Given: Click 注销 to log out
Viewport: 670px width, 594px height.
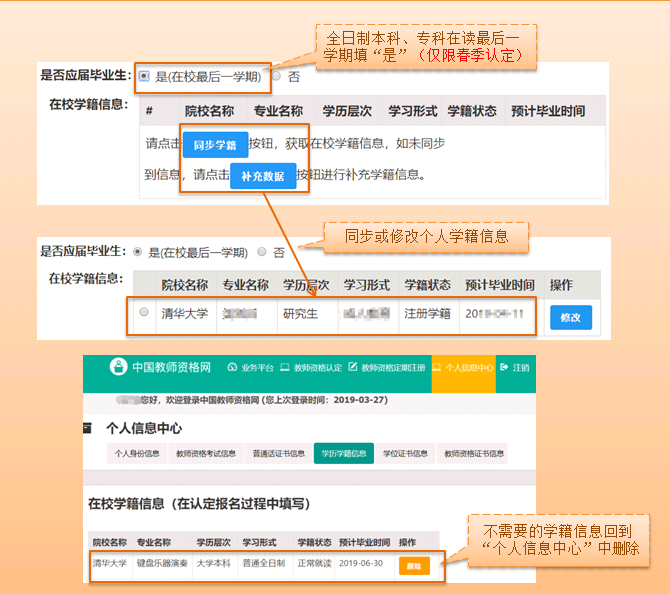Looking at the screenshot, I should pyautogui.click(x=515, y=368).
